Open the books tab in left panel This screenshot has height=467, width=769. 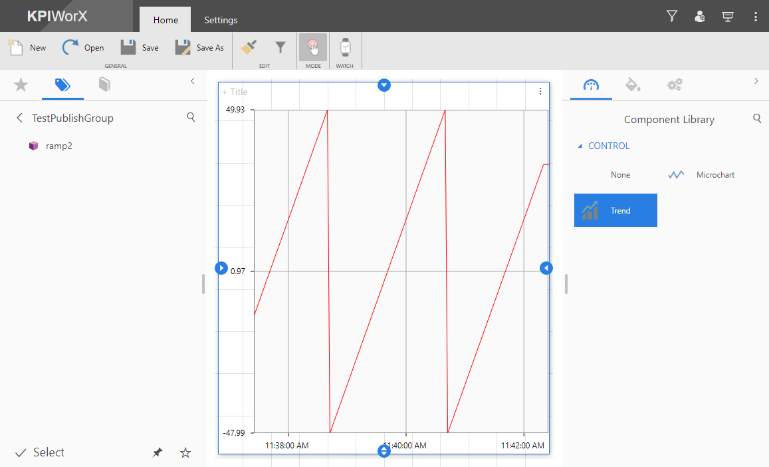(104, 85)
